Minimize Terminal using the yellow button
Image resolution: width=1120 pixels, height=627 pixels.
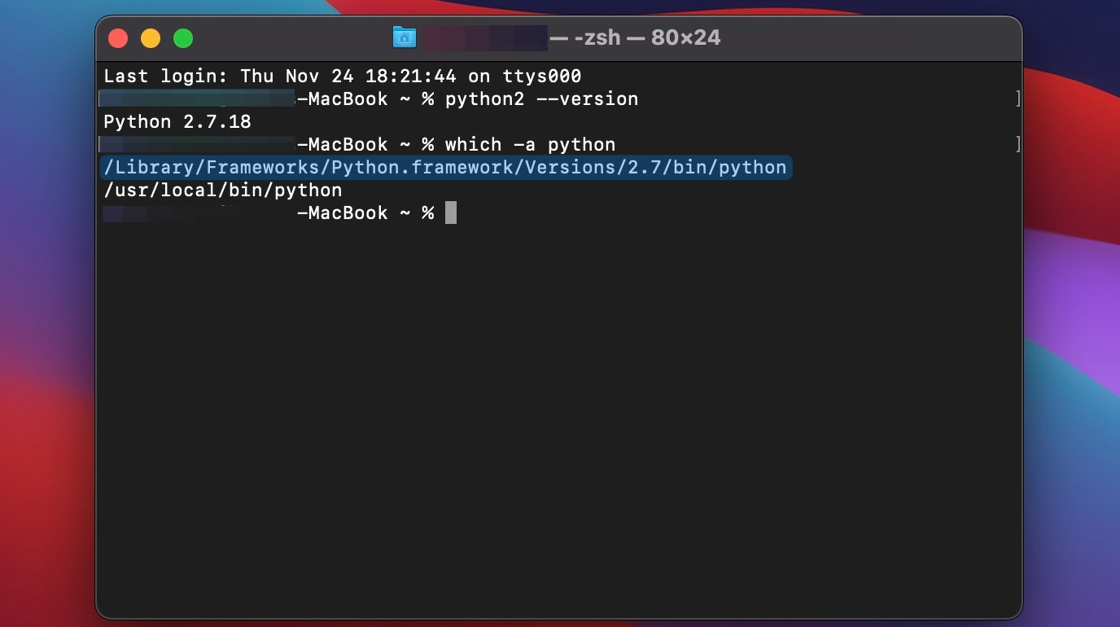[151, 39]
